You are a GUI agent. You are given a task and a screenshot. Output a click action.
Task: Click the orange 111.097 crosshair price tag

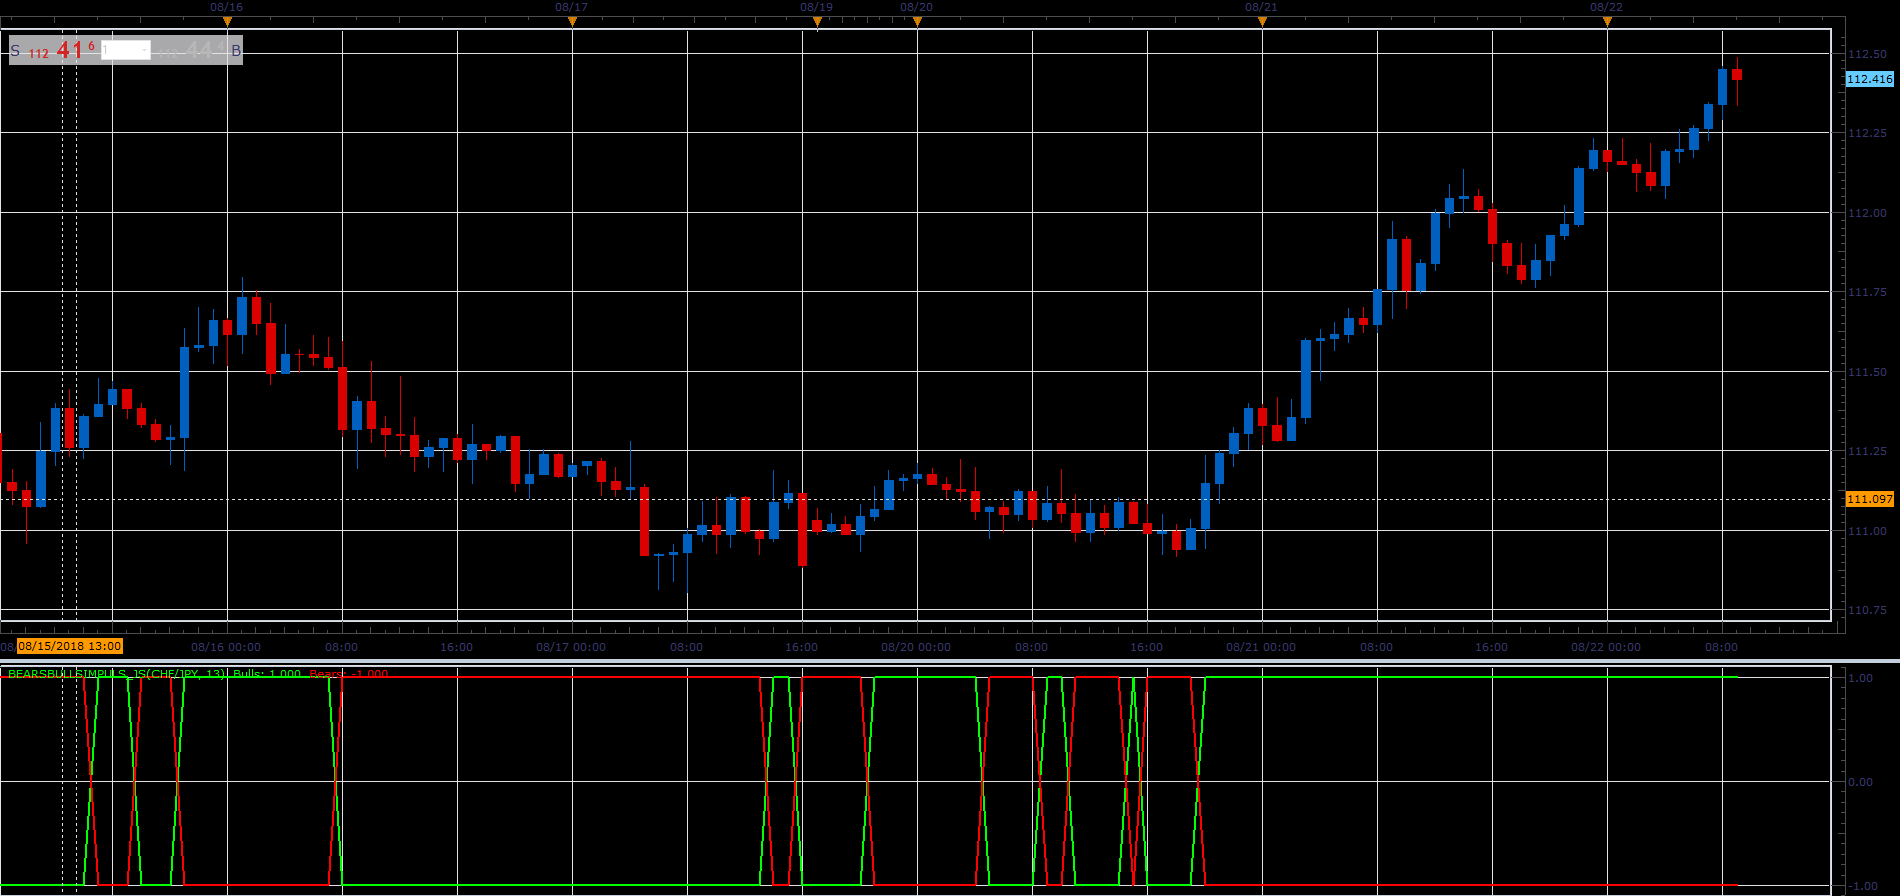[1869, 499]
